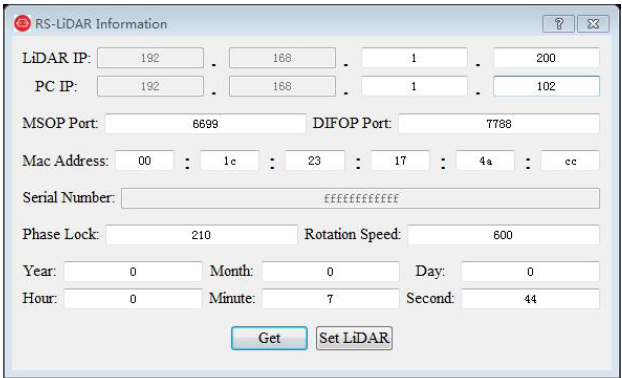Select PC IP first octet field 192

[150, 86]
